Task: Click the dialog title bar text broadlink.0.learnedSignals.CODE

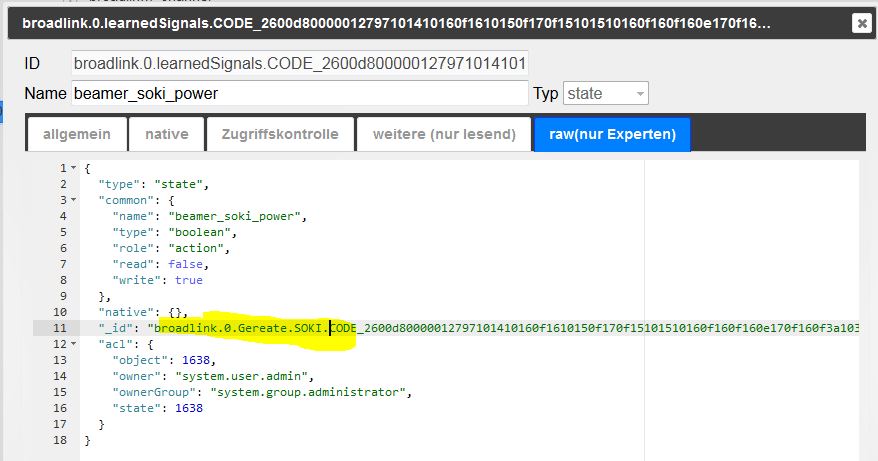Action: (x=396, y=24)
